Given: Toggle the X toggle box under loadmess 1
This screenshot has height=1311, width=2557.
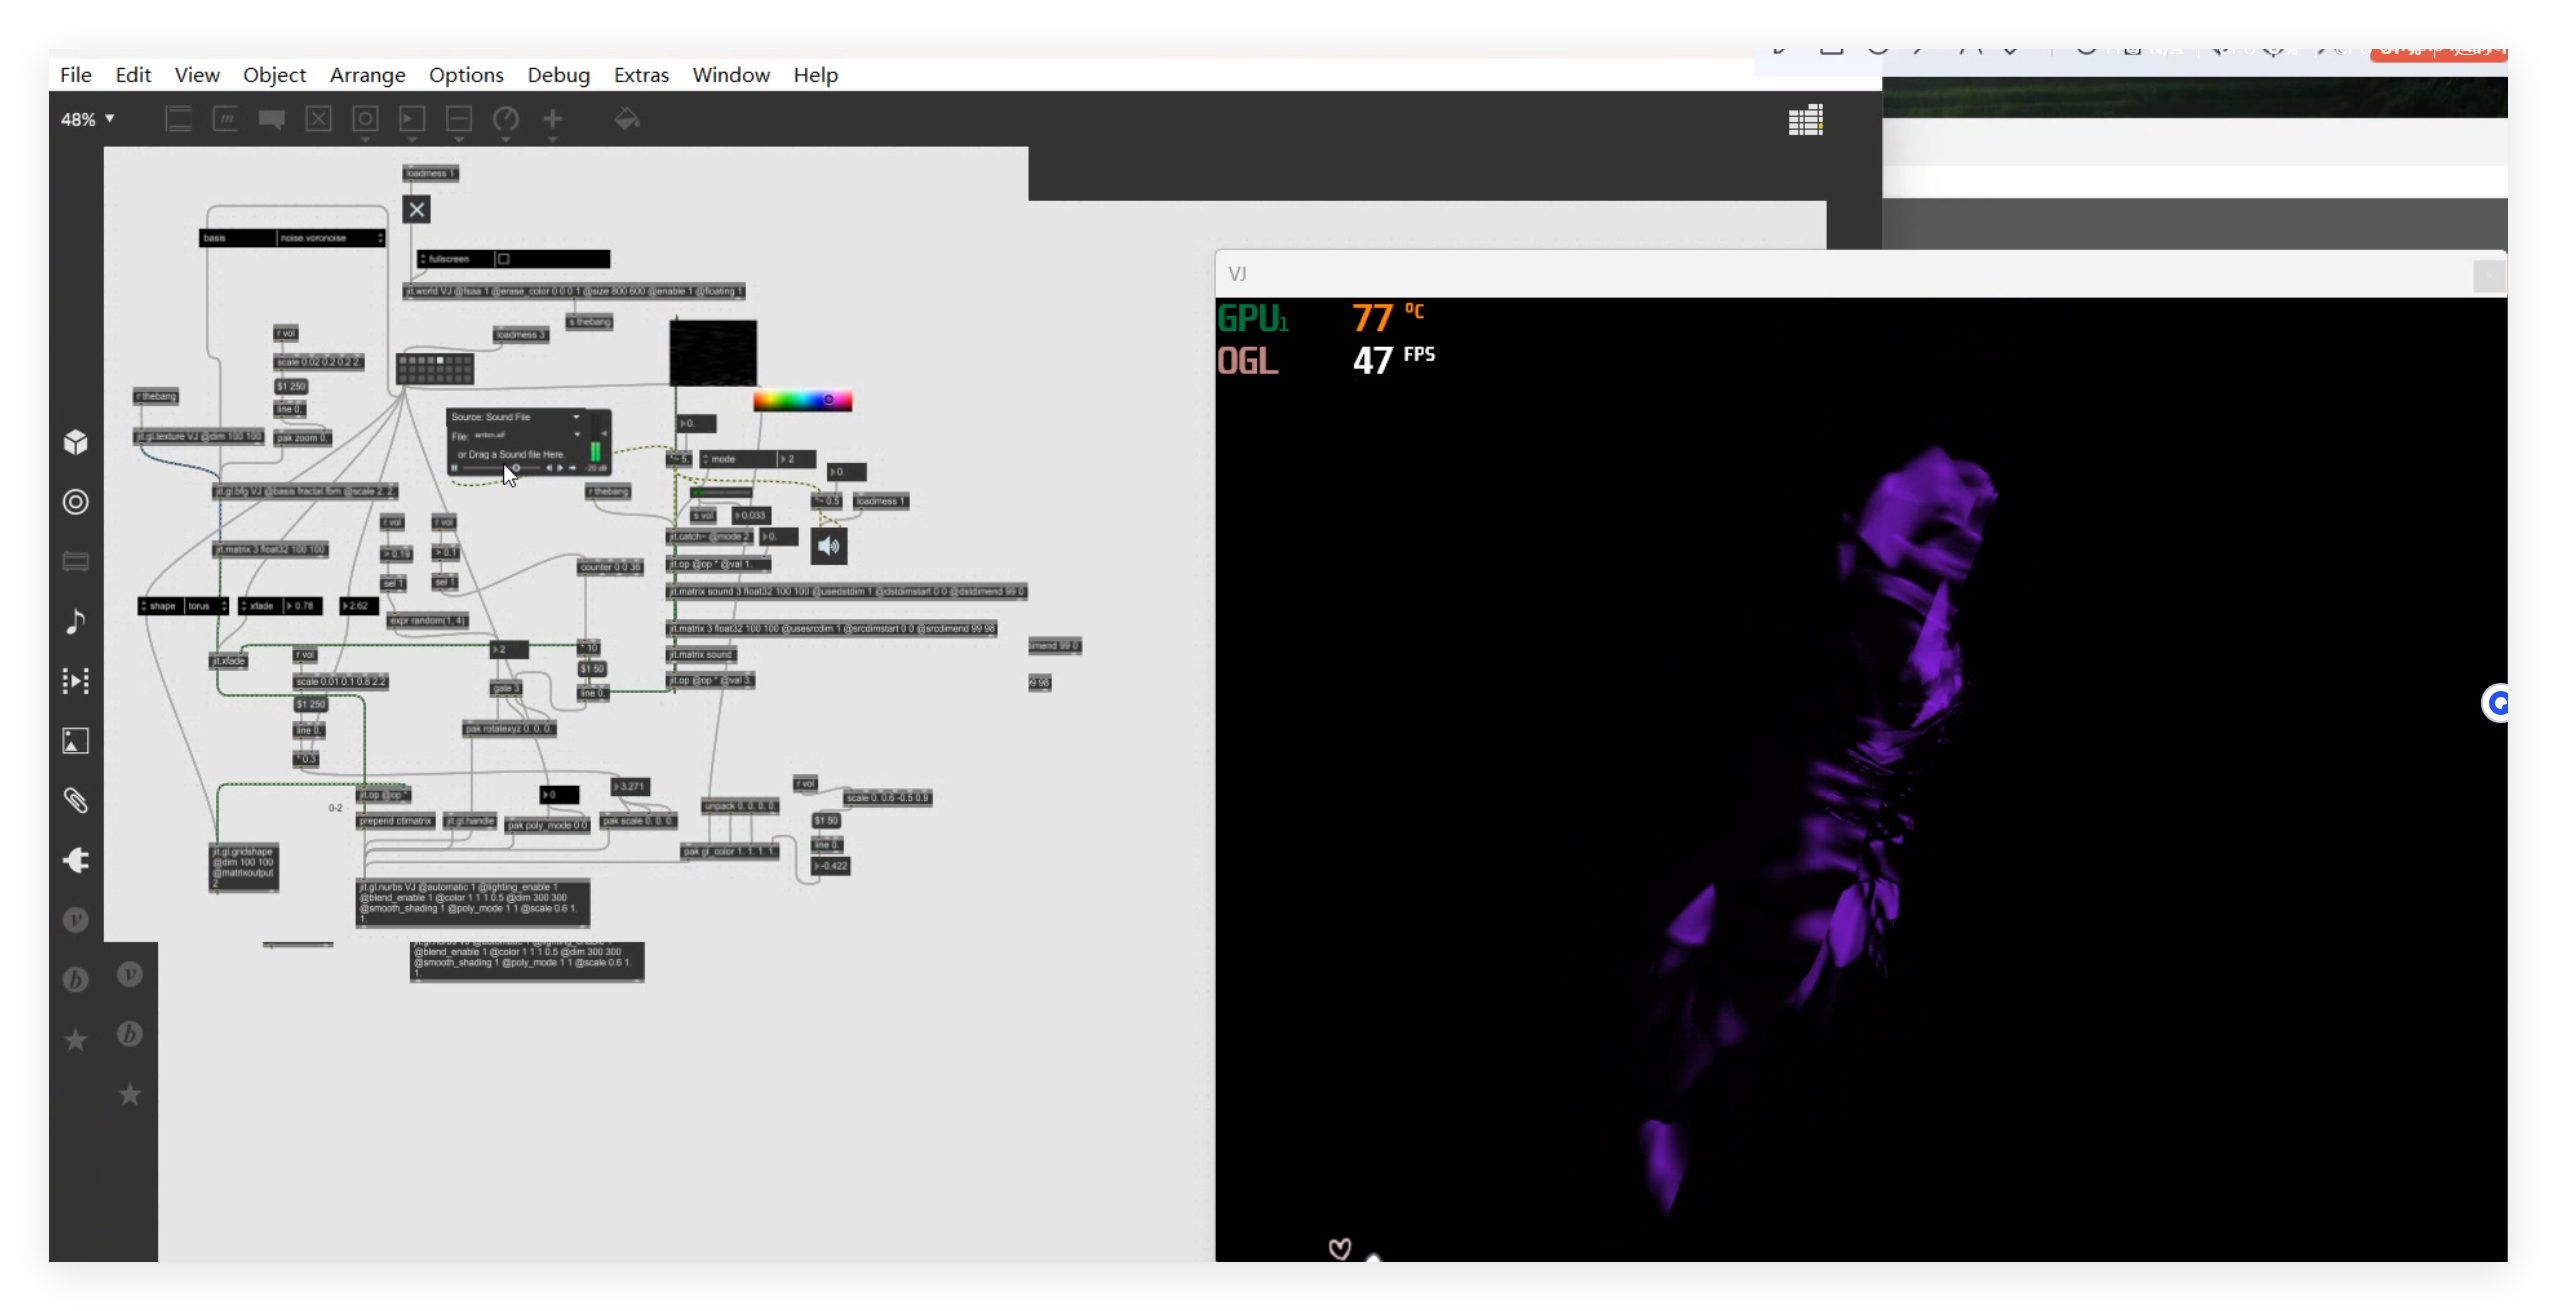Looking at the screenshot, I should pos(417,209).
